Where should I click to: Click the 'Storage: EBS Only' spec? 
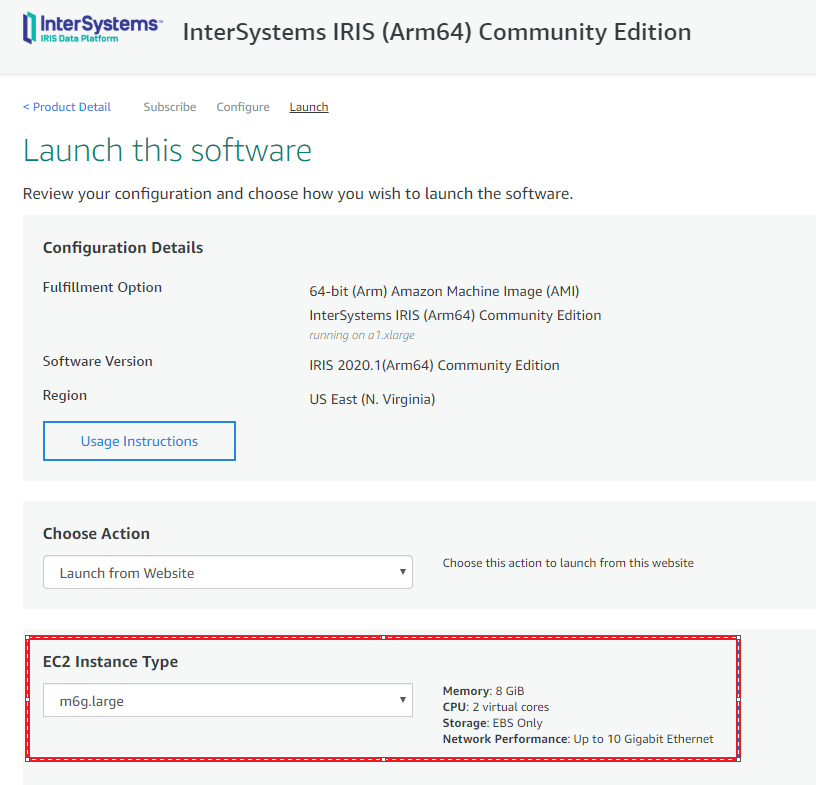492,723
